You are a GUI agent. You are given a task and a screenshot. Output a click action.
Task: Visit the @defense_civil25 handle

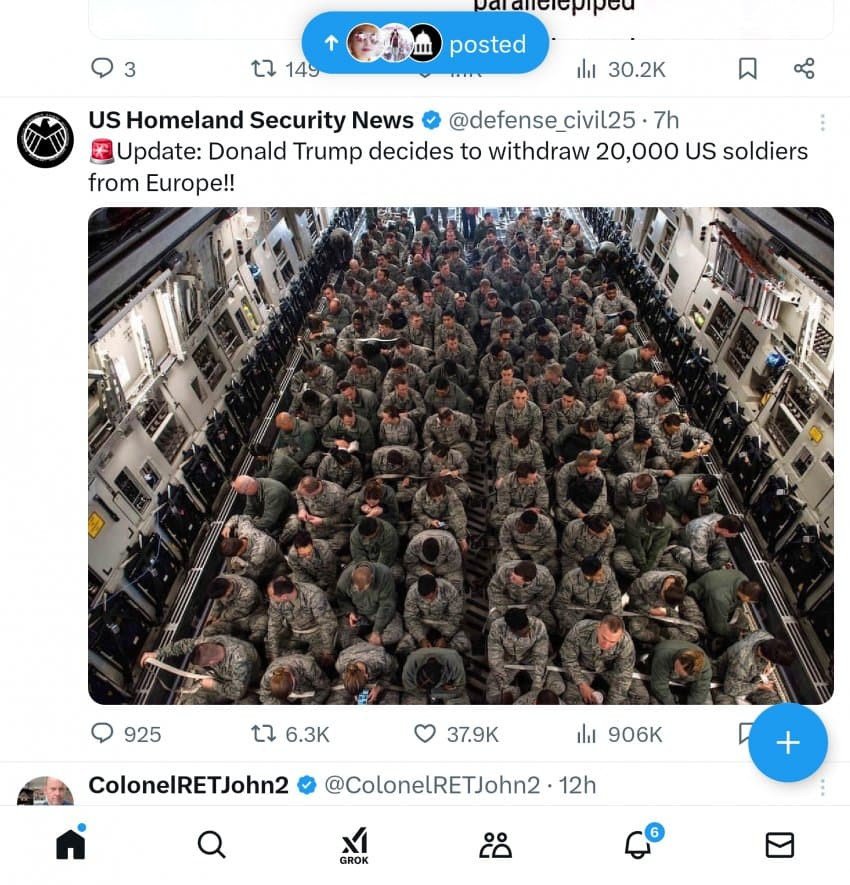click(x=542, y=120)
